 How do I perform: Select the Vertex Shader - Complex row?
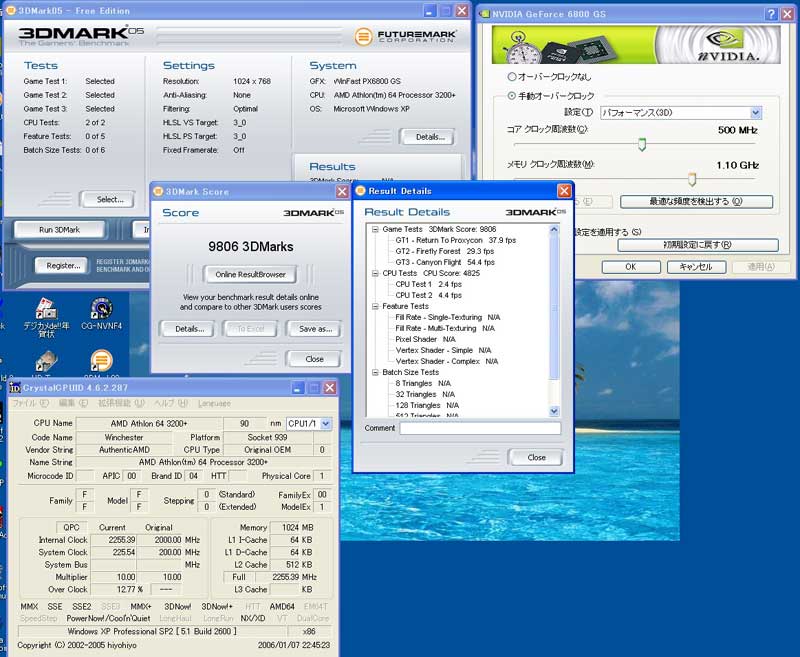[447, 361]
